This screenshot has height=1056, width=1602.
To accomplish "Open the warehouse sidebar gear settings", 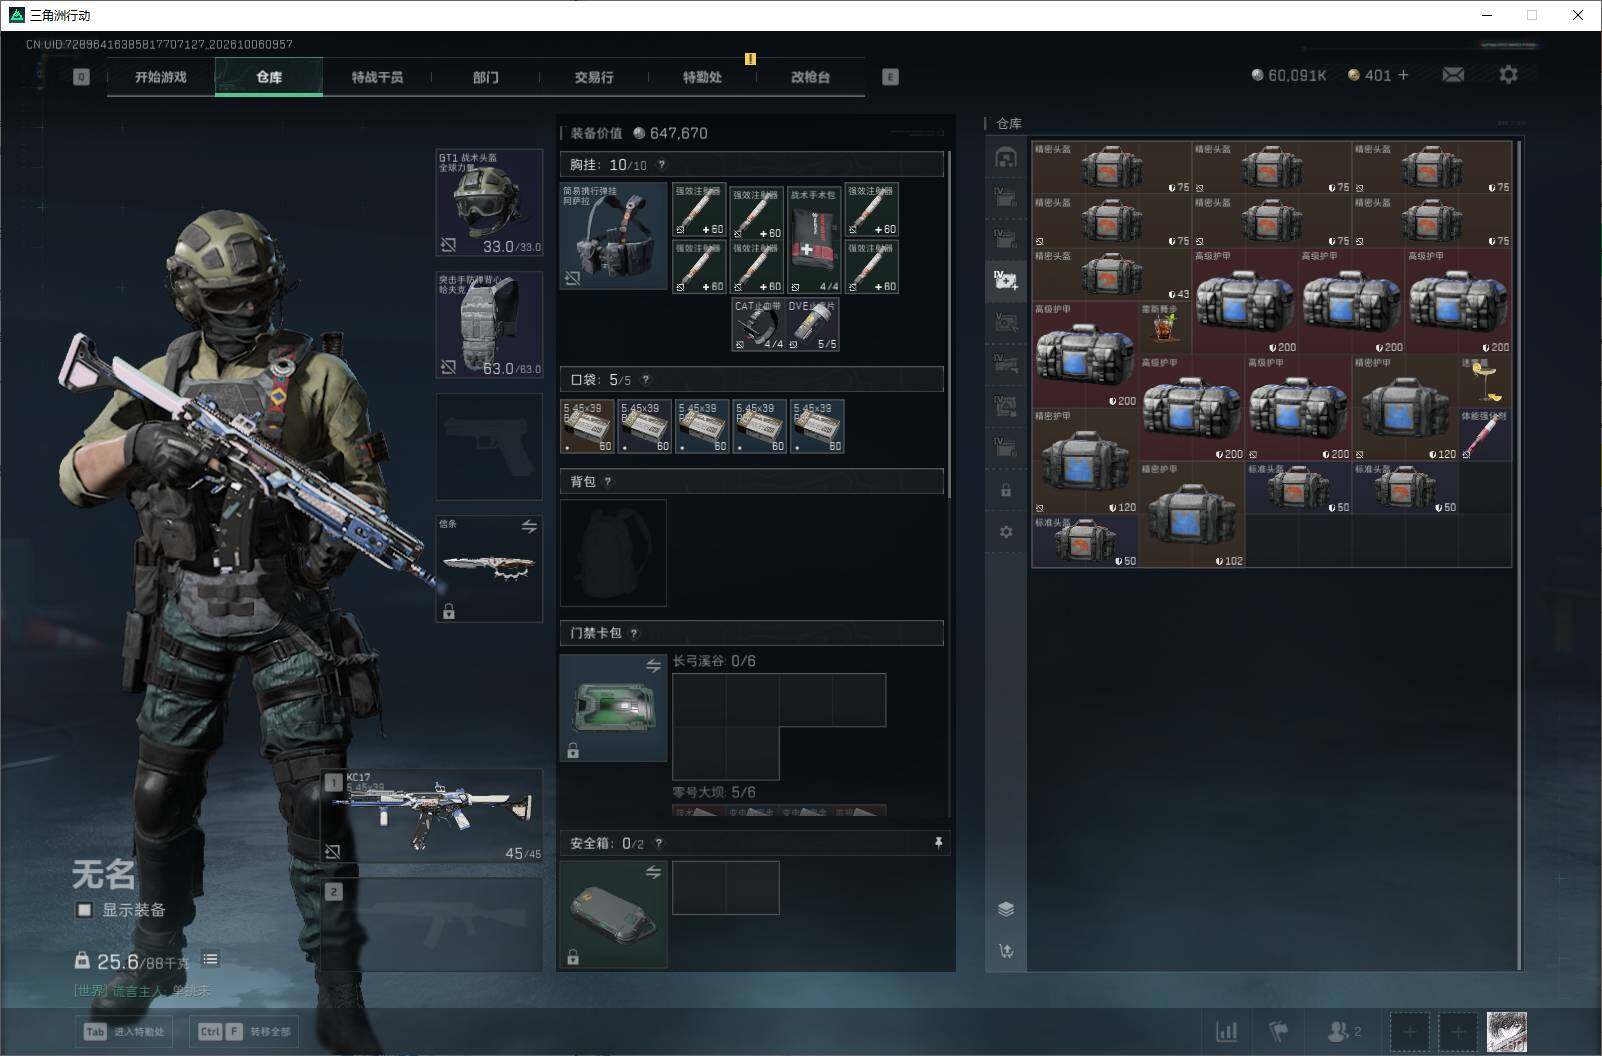I will [x=1006, y=532].
